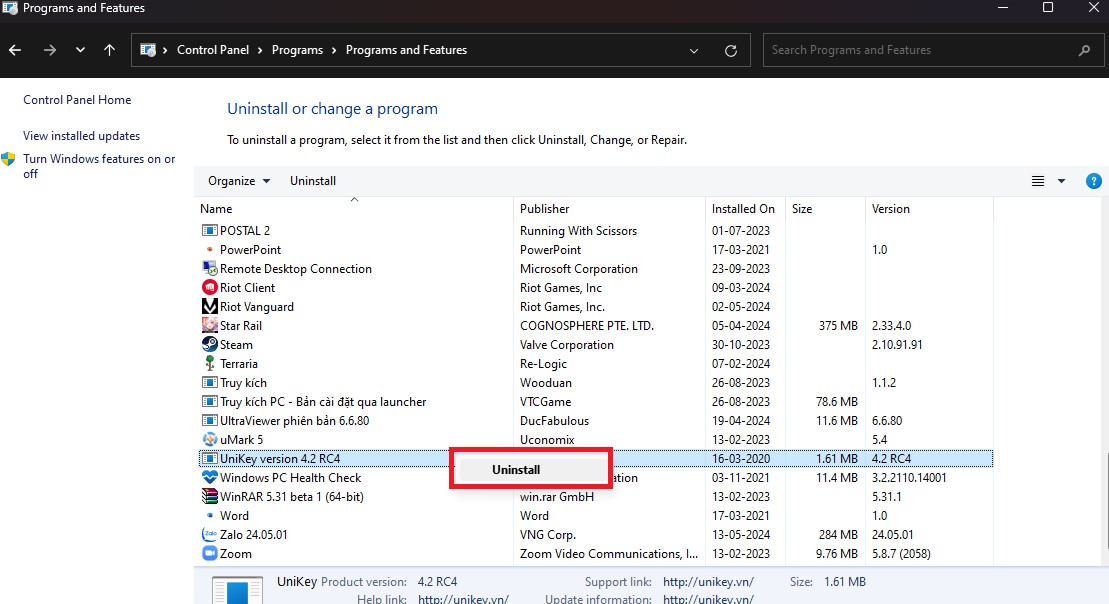Image resolution: width=1109 pixels, height=604 pixels.
Task: Open the recent locations chevron
Action: click(80, 50)
